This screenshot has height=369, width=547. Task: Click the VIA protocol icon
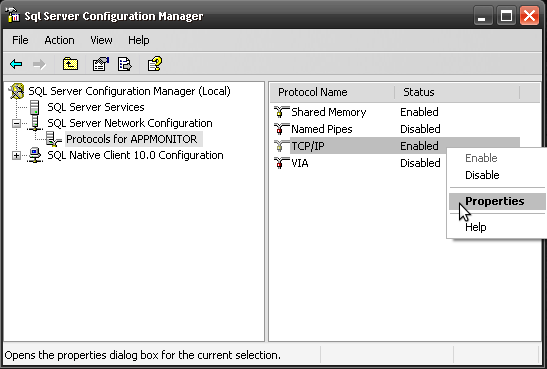click(281, 163)
